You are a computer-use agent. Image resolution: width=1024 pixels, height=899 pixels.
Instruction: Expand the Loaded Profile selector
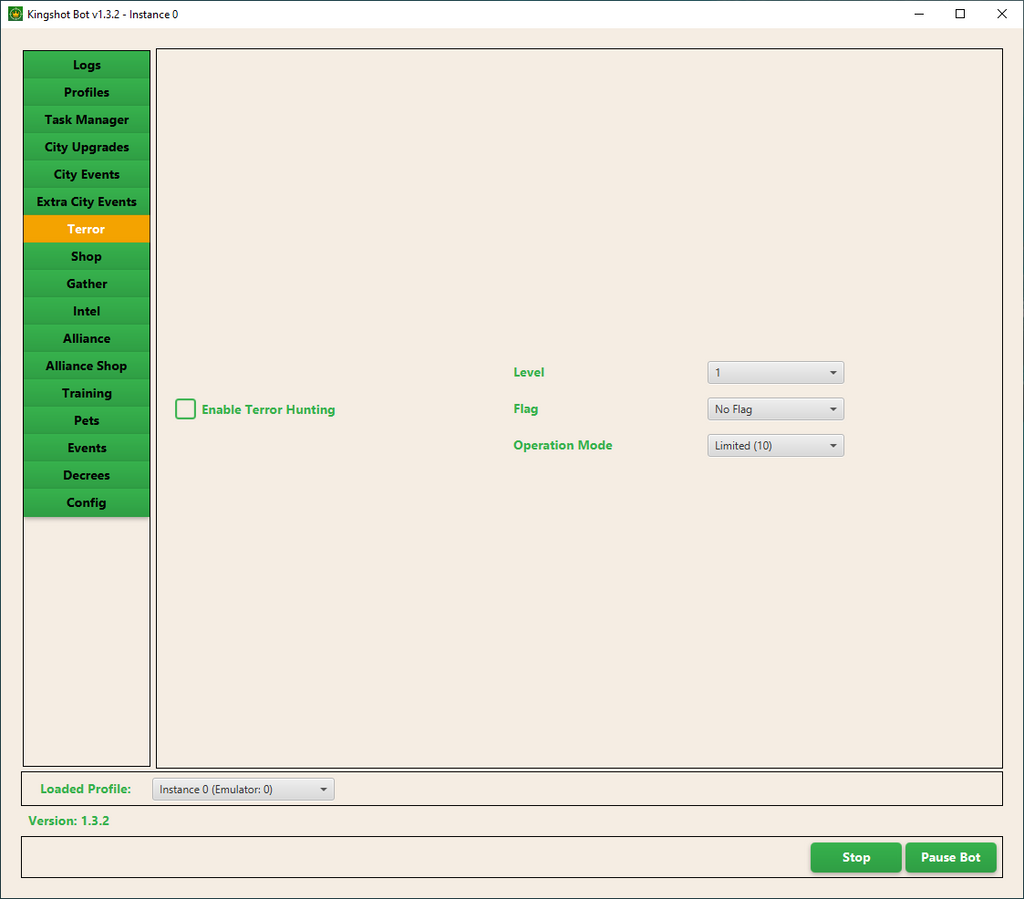(243, 789)
